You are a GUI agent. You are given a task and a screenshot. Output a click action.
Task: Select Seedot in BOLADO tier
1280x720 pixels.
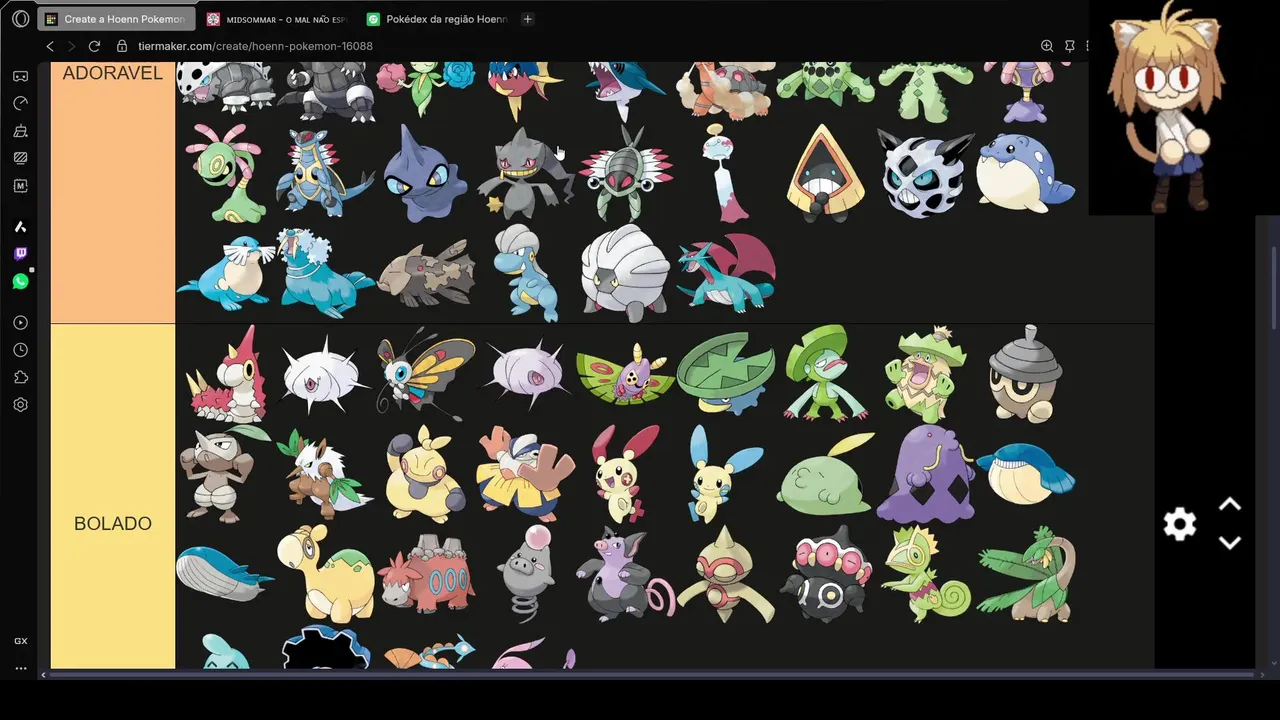coord(1026,374)
